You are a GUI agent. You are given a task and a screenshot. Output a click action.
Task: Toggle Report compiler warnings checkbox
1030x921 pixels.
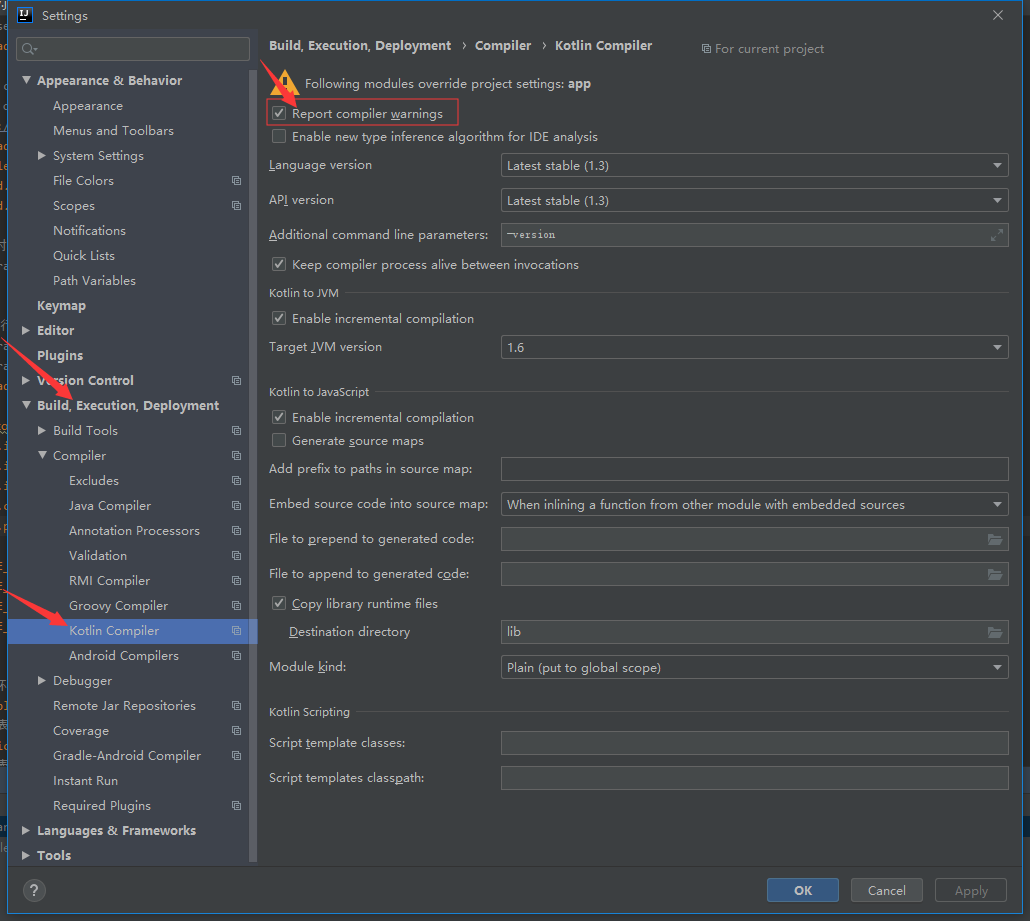click(x=279, y=113)
